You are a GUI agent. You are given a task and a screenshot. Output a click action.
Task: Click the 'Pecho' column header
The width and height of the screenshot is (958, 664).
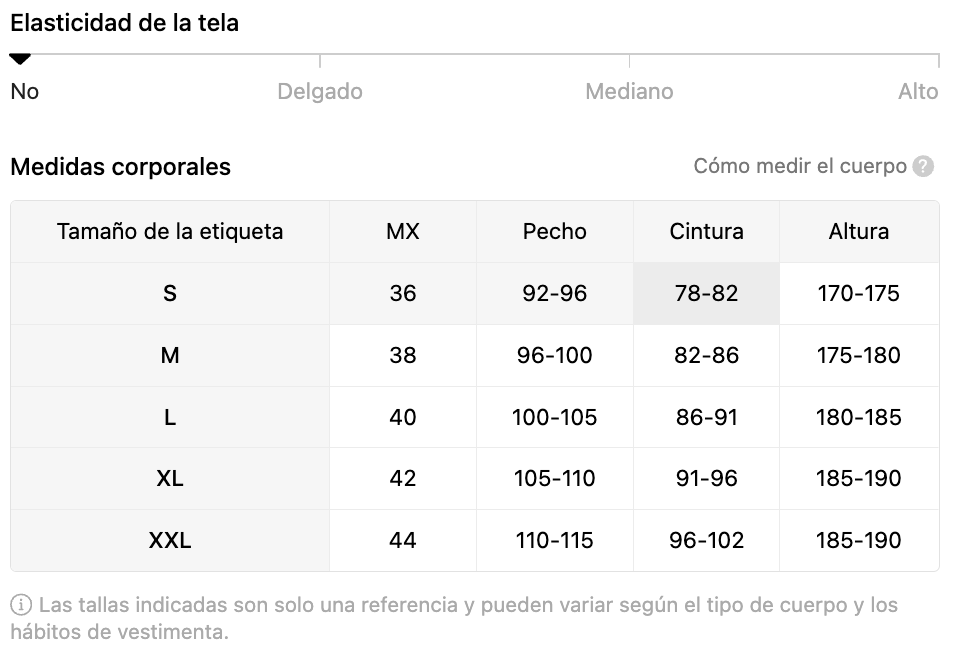point(555,232)
